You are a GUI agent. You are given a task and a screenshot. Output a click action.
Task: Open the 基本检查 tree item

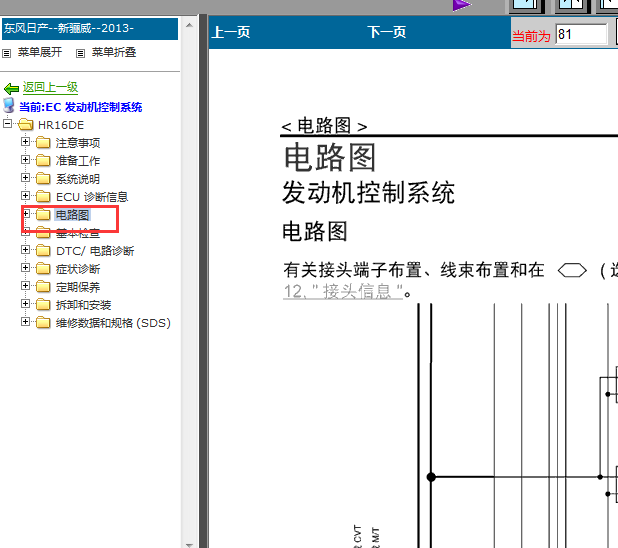click(x=78, y=233)
